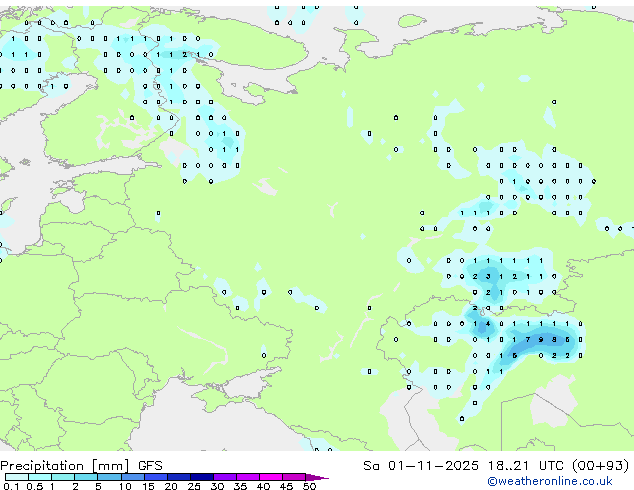
Task: Click the 0.1–0.5 mm legend color box
Action: [x=17, y=477]
